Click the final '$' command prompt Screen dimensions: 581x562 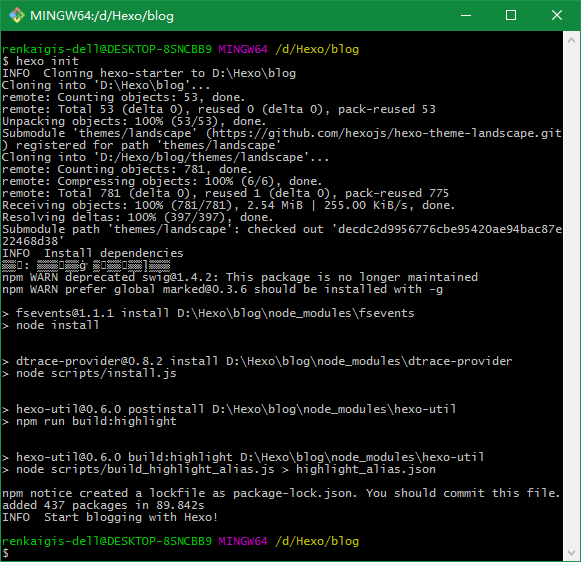[x=5, y=553]
